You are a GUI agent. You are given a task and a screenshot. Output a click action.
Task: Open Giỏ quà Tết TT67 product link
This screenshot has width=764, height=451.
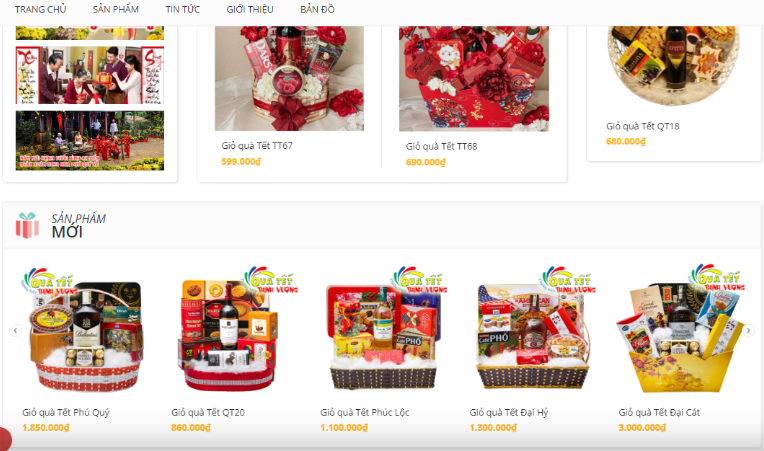click(x=257, y=146)
